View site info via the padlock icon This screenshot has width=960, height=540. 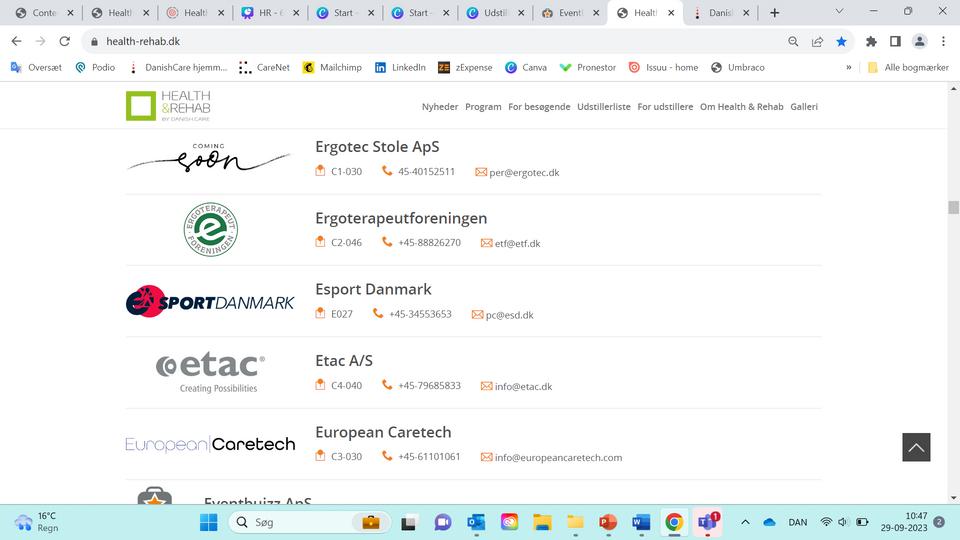pyautogui.click(x=94, y=42)
